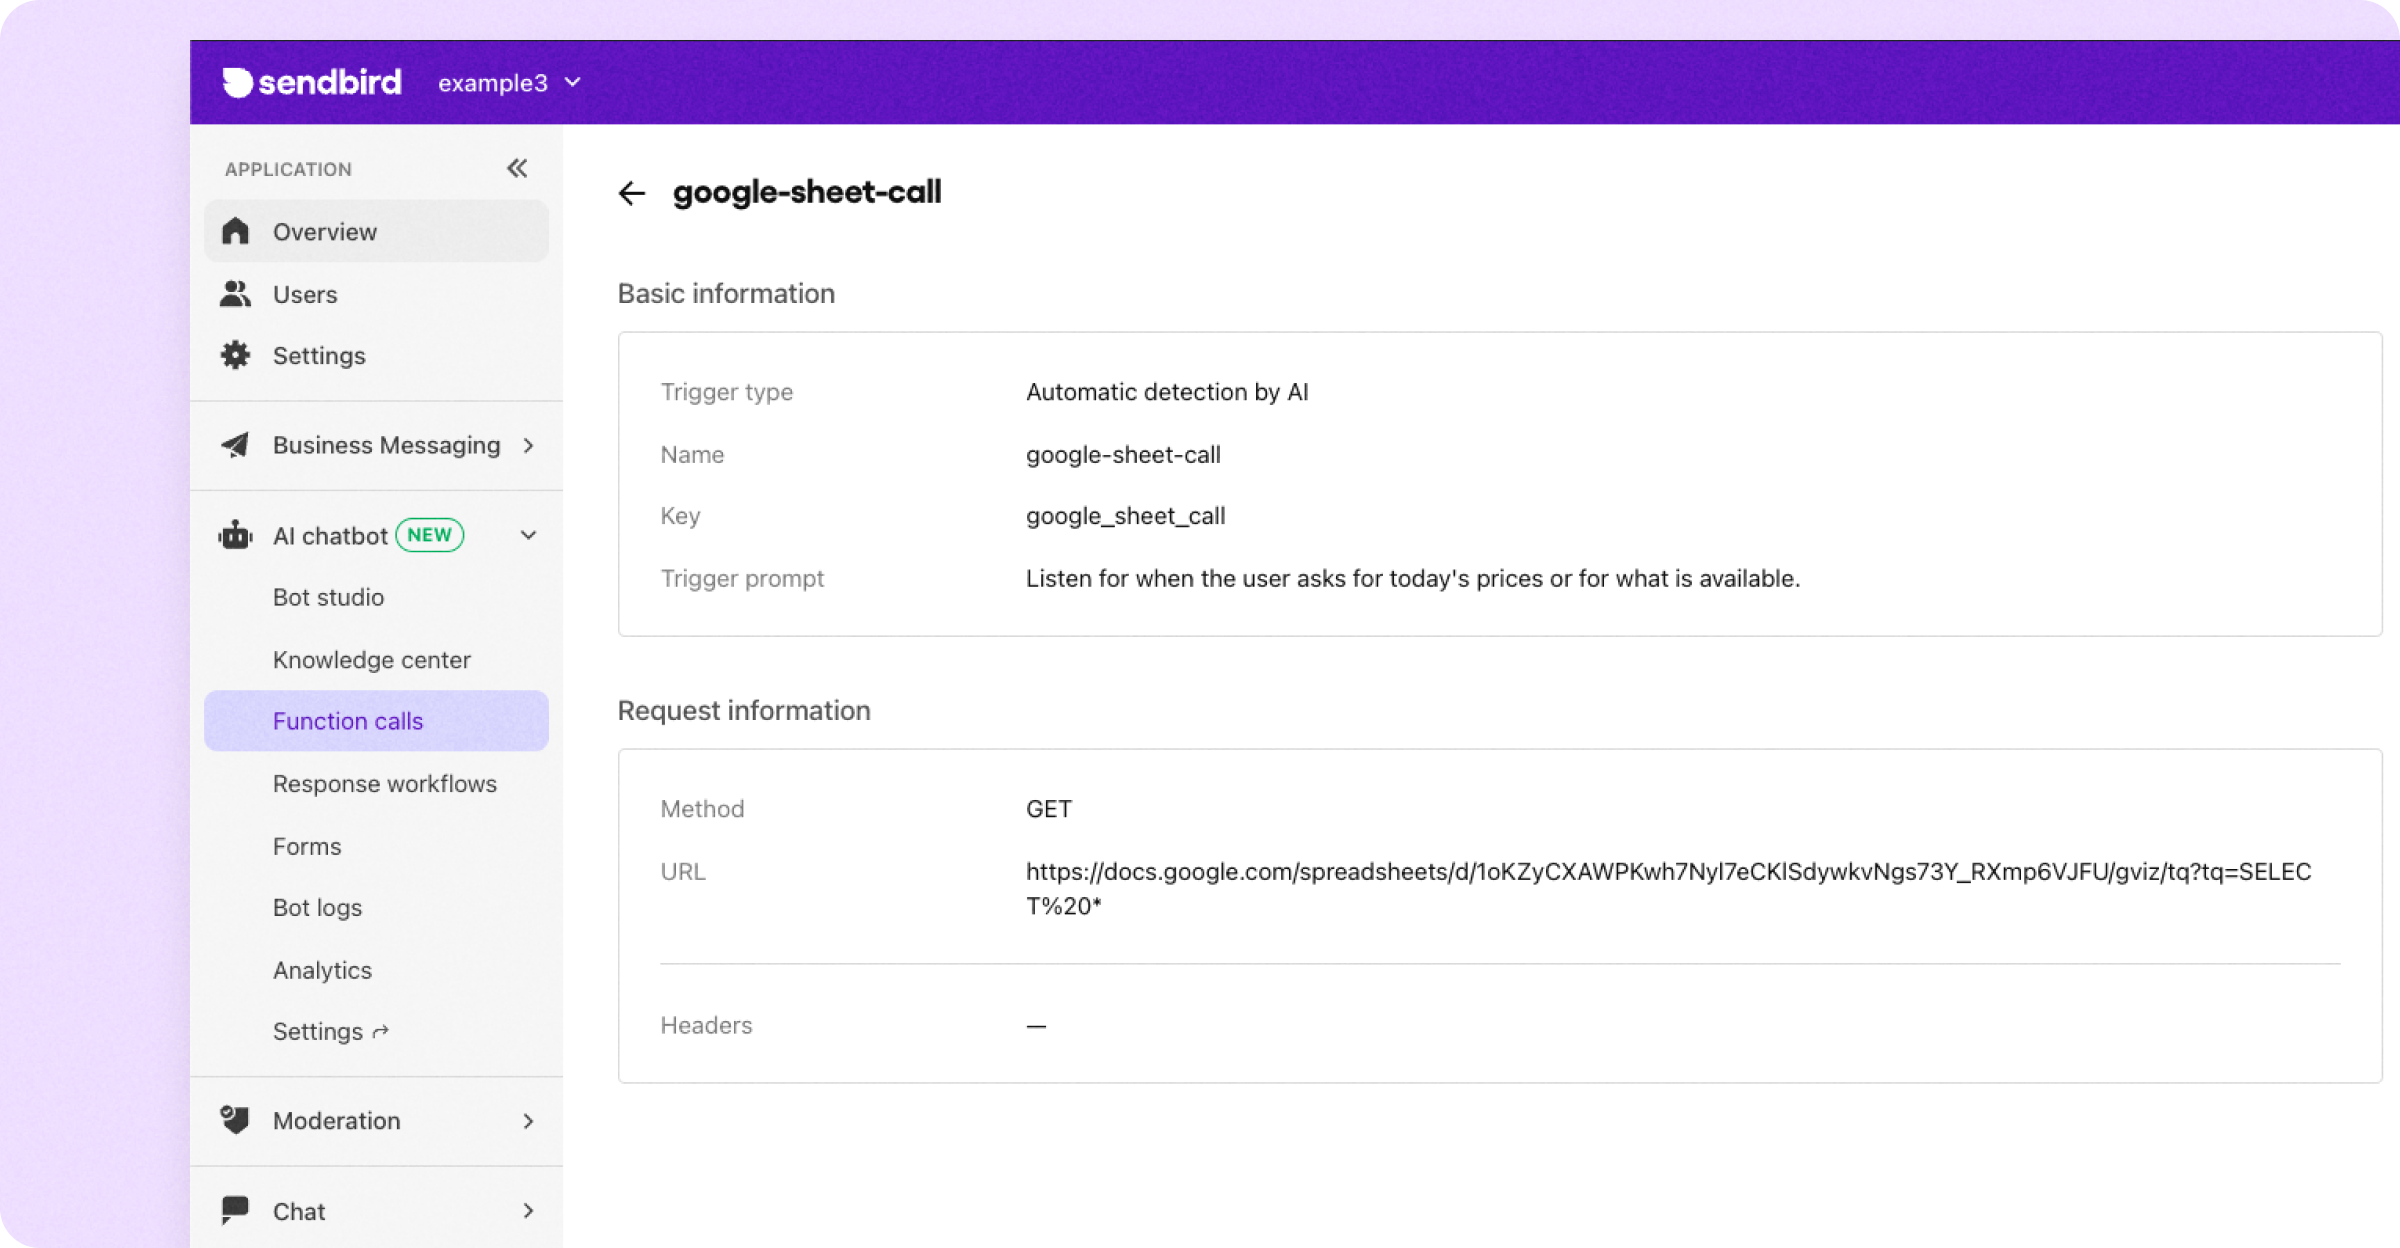Open the example3 application dropdown
2400x1248 pixels.
pos(510,82)
